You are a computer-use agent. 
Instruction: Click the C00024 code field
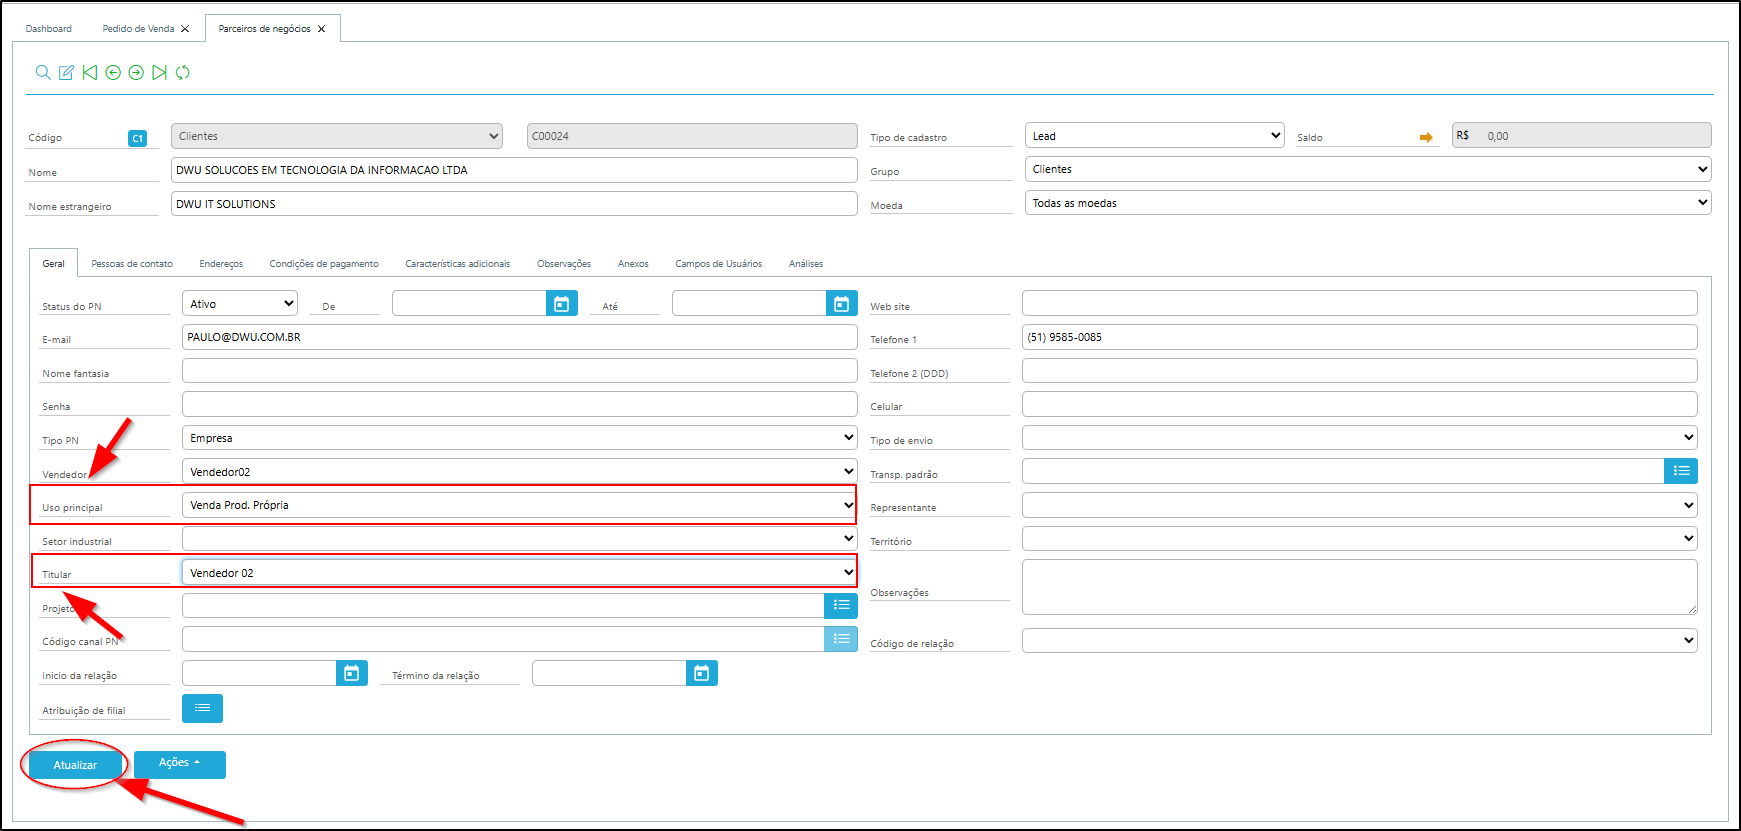tap(692, 136)
